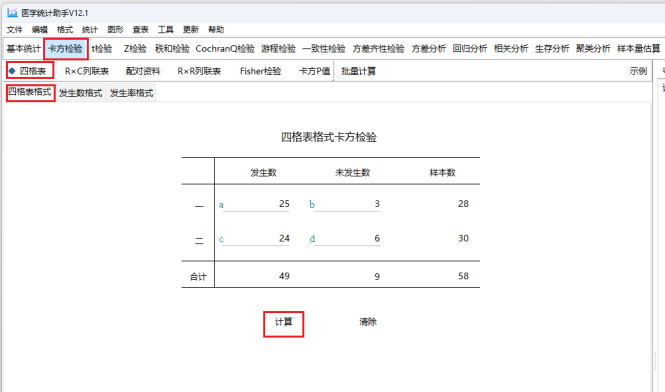The height and width of the screenshot is (392, 665).
Task: Switch to 基本统计 tab
Action: [x=24, y=48]
